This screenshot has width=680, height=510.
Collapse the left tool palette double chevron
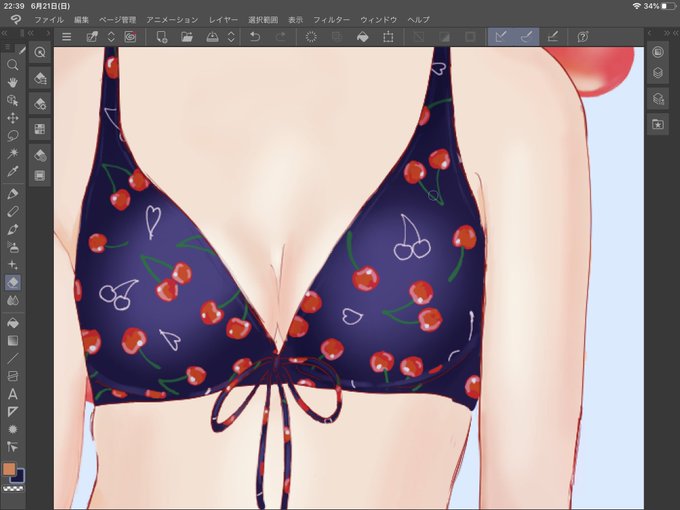point(5,33)
